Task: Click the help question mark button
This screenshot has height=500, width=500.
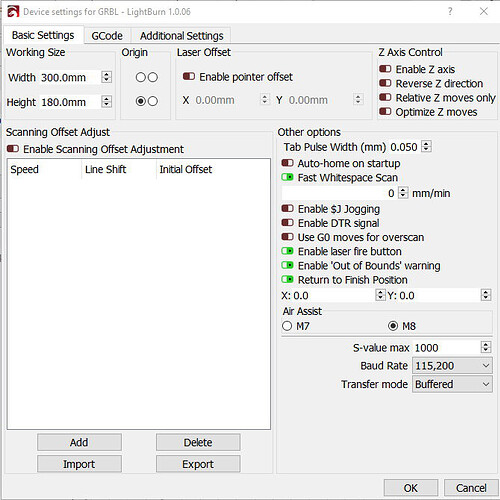Action: 450,11
